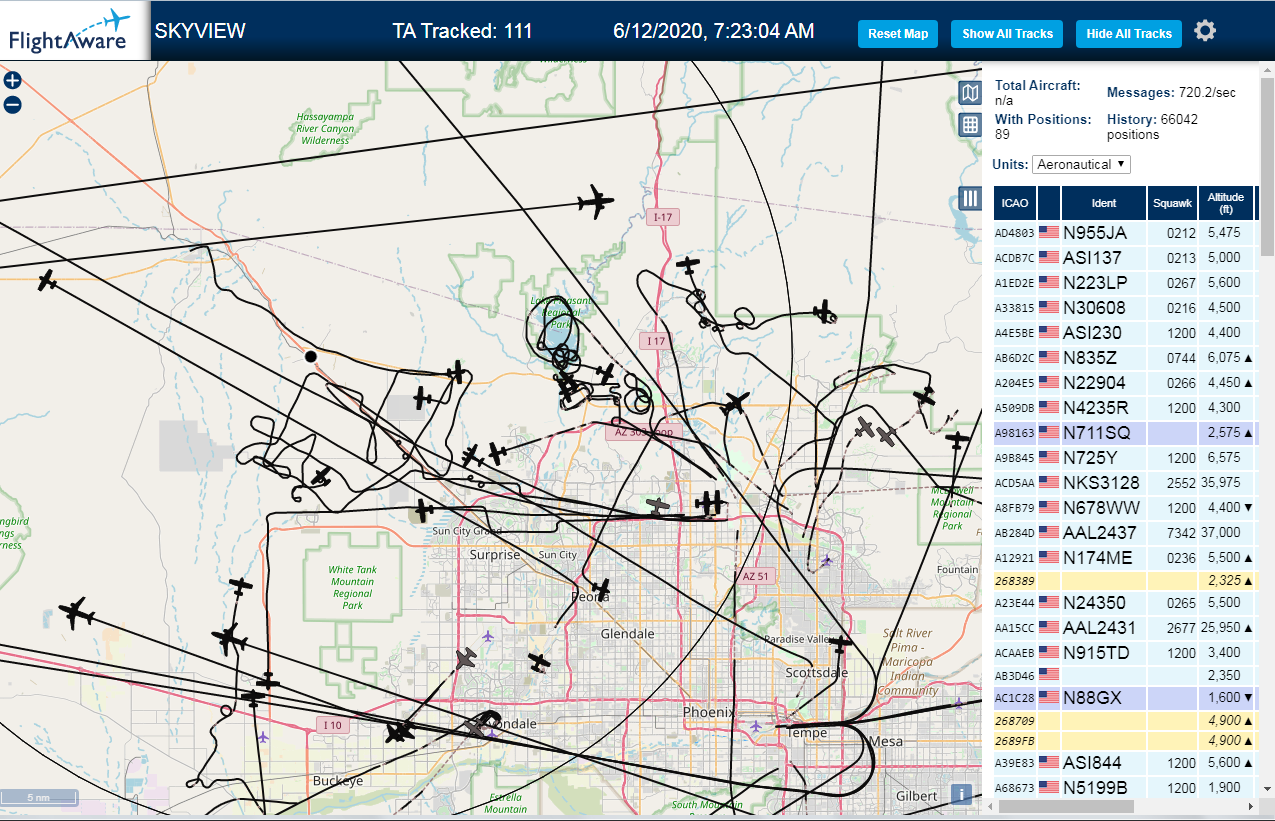Toggle the sidebar columns icon

point(970,198)
